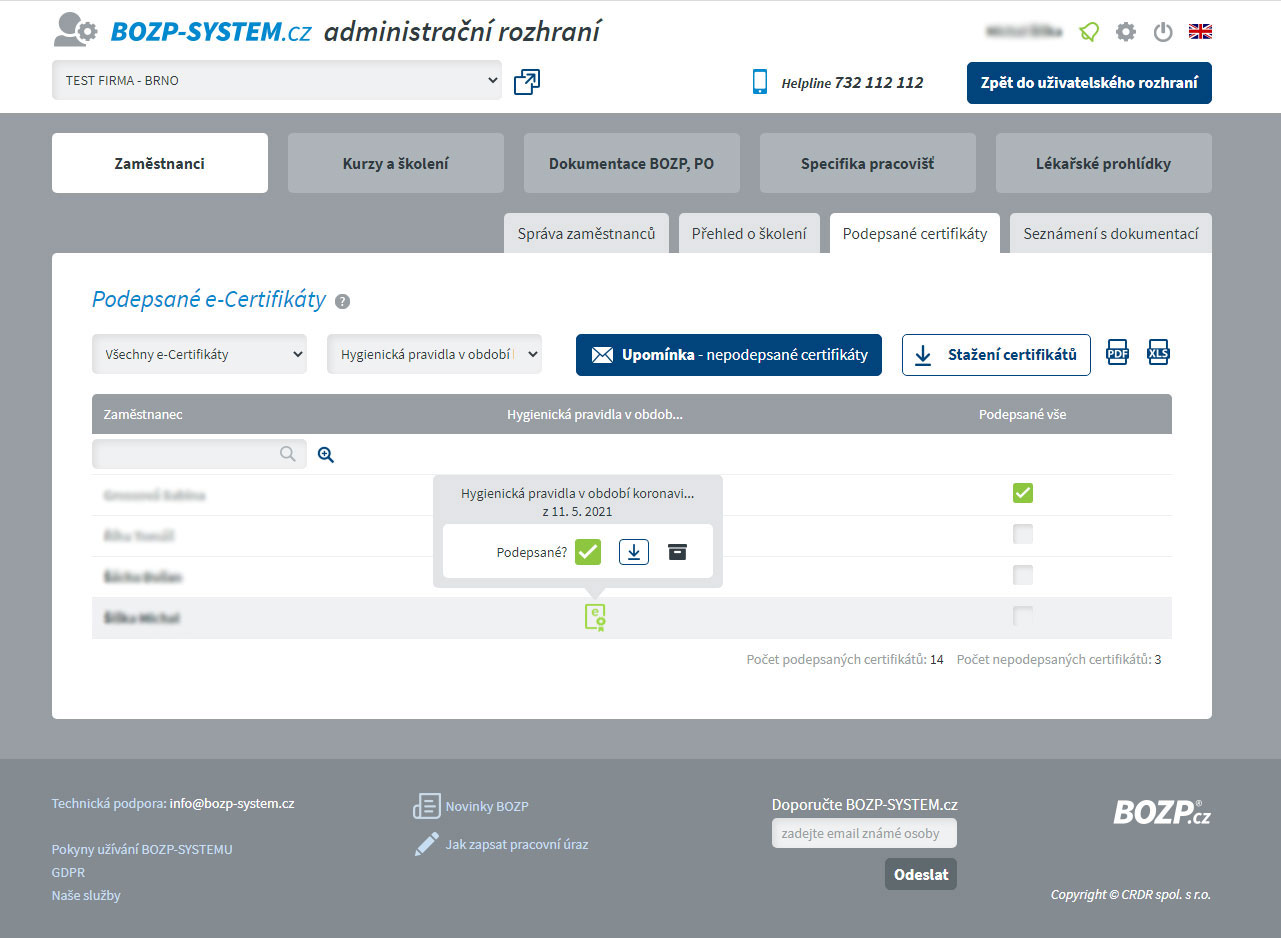Open Pokyny užívání BOZP-SYSTEMU link
This screenshot has height=938, width=1281.
click(142, 849)
